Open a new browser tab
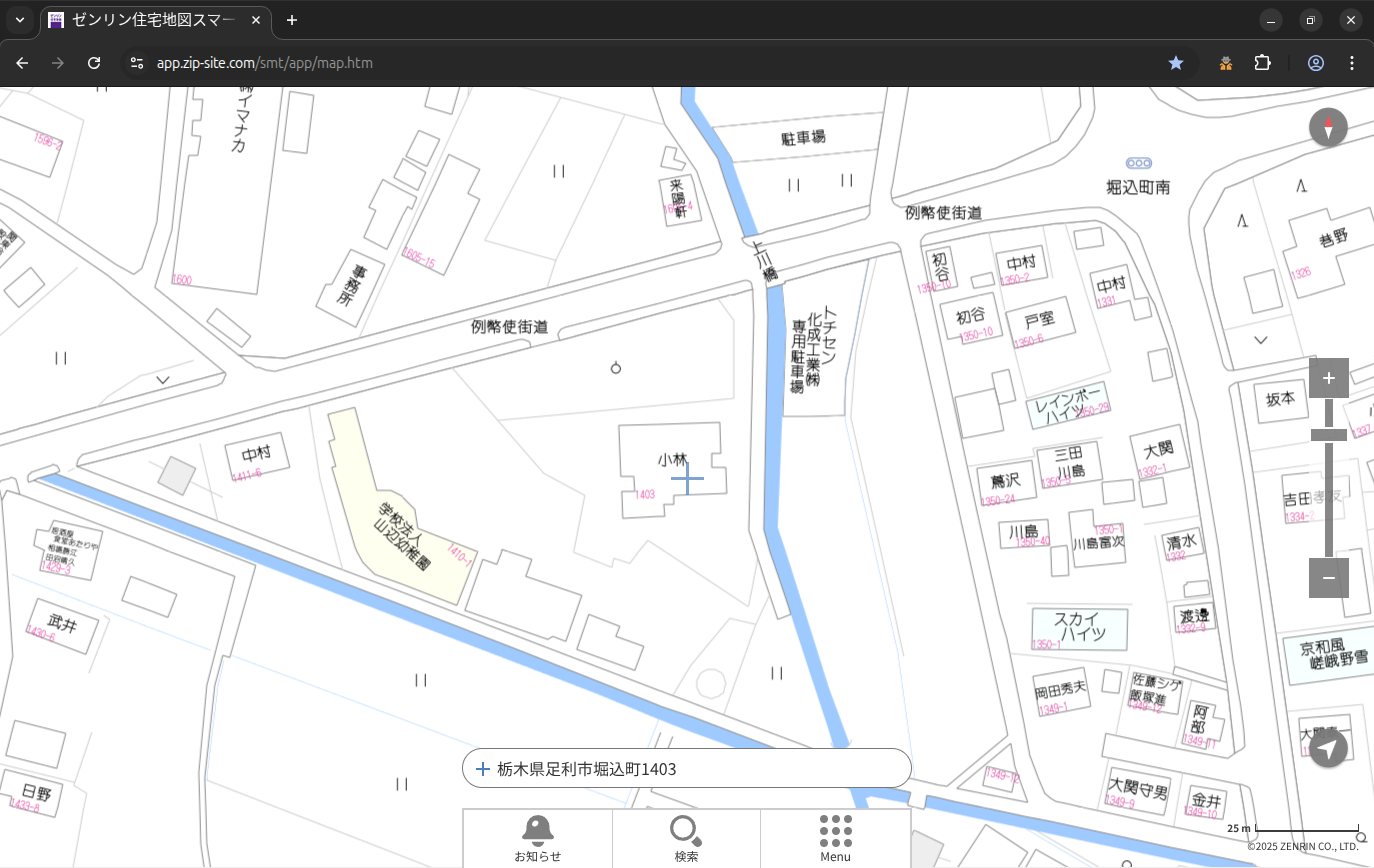This screenshot has width=1374, height=868. (292, 20)
